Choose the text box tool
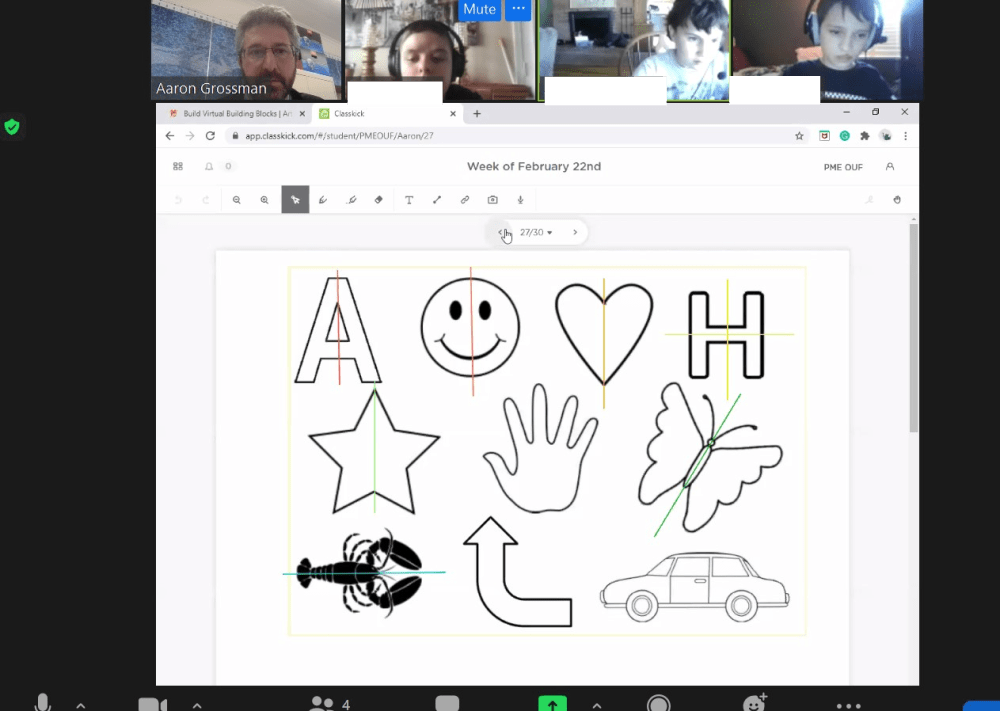Viewport: 1000px width, 711px height. 409,200
